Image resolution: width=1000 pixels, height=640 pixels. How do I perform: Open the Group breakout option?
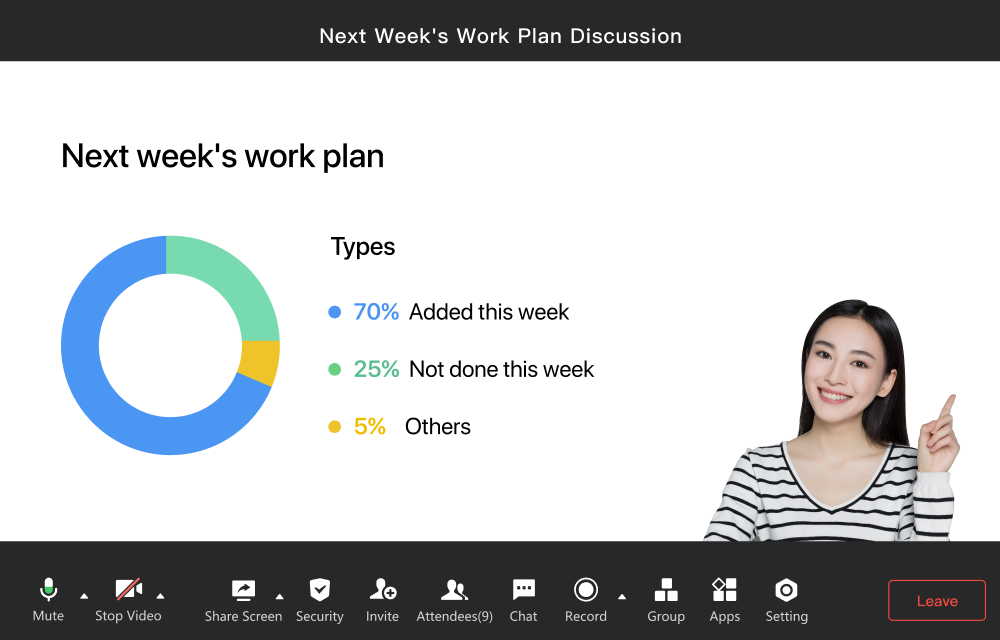coord(666,600)
